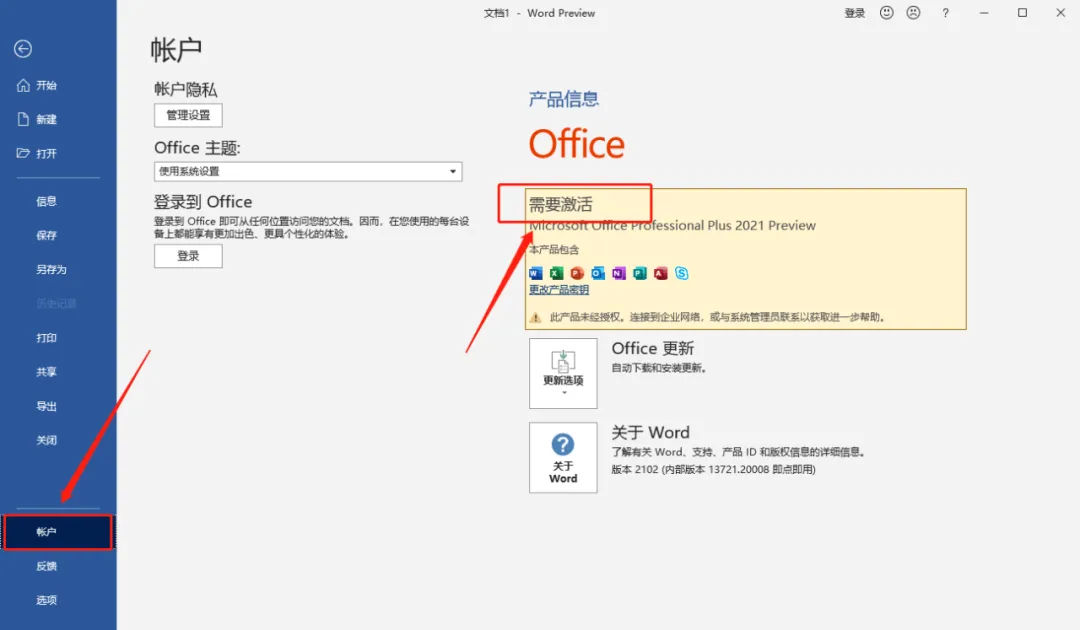
Task: Send a frown via sad face icon
Action: pos(913,12)
